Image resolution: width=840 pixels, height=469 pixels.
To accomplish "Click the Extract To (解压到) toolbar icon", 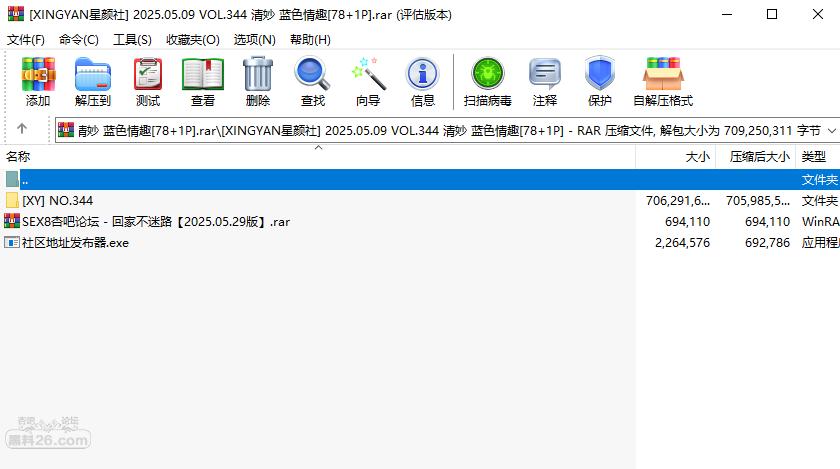I will (93, 75).
